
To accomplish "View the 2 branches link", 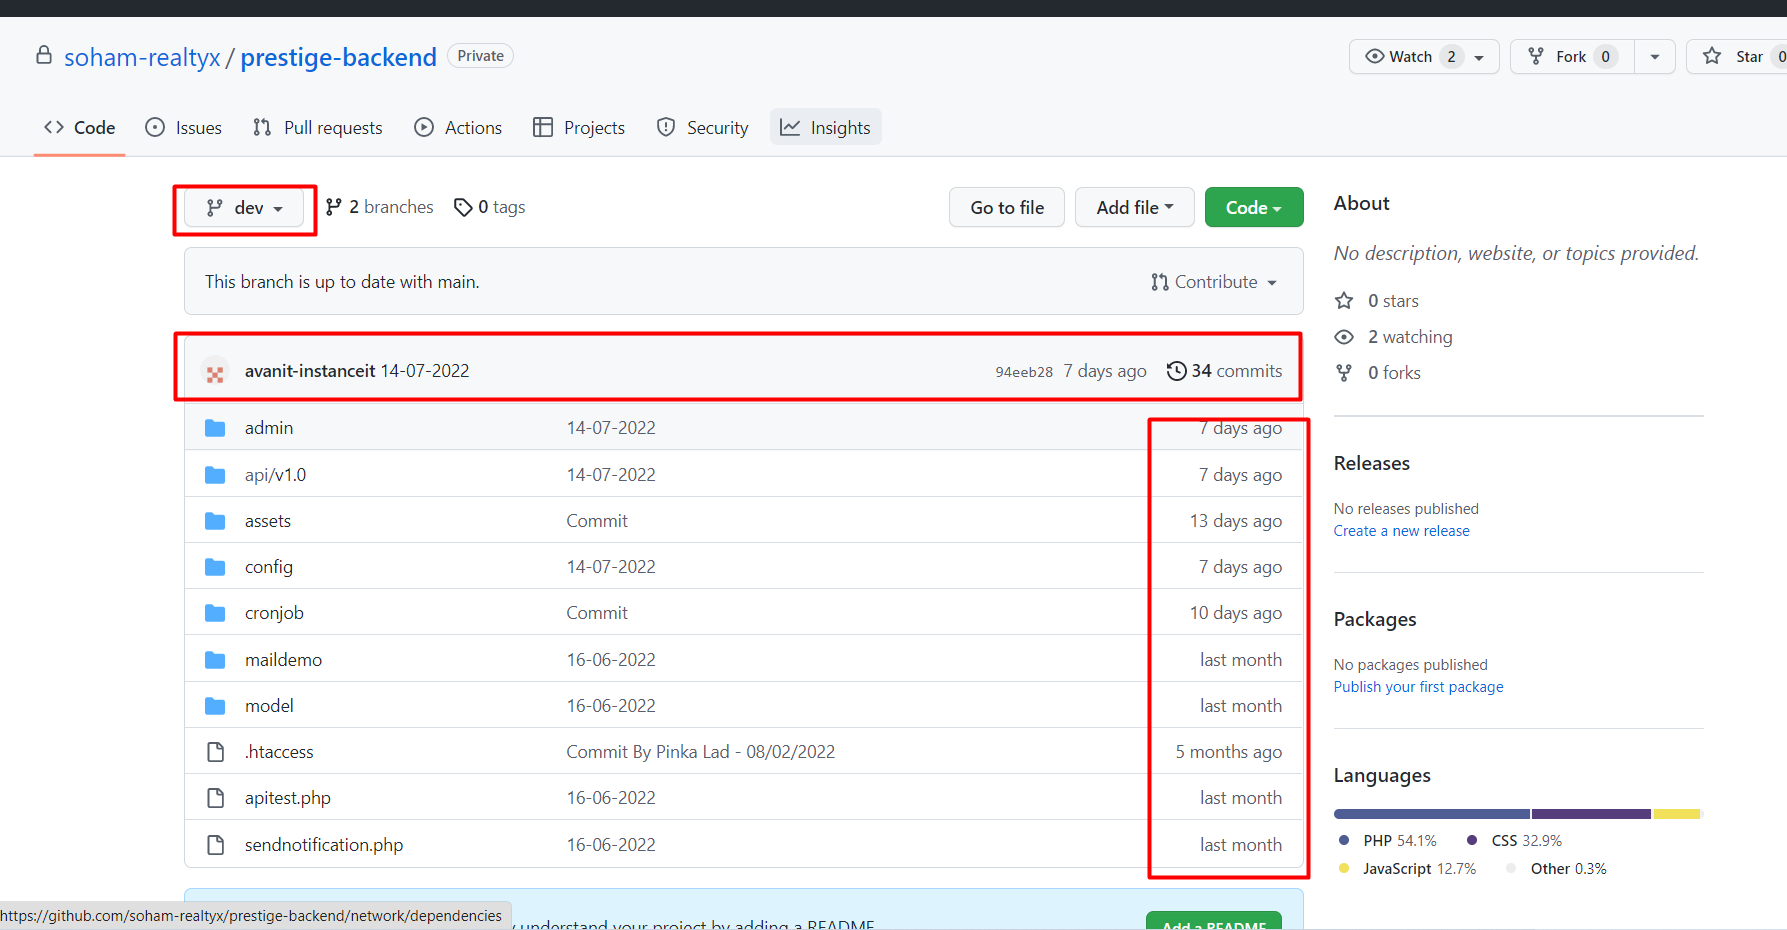I will 380,207.
